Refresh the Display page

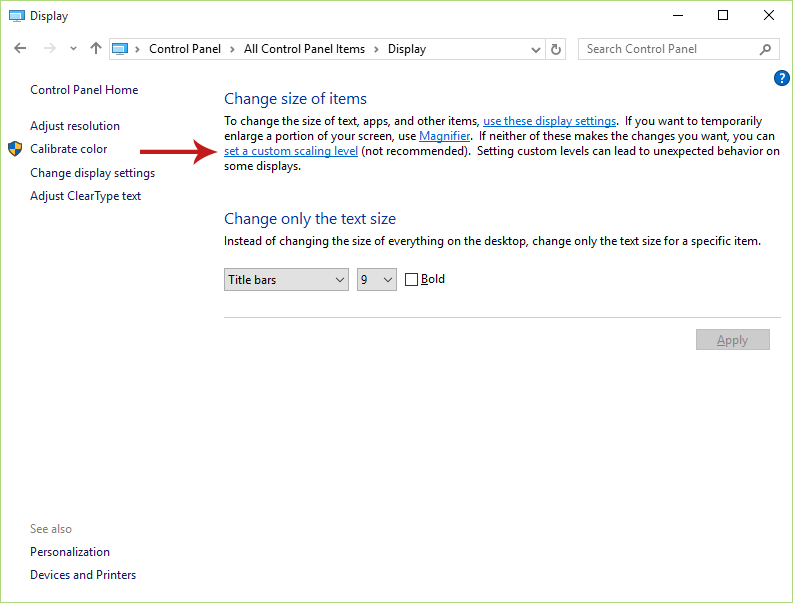point(555,49)
